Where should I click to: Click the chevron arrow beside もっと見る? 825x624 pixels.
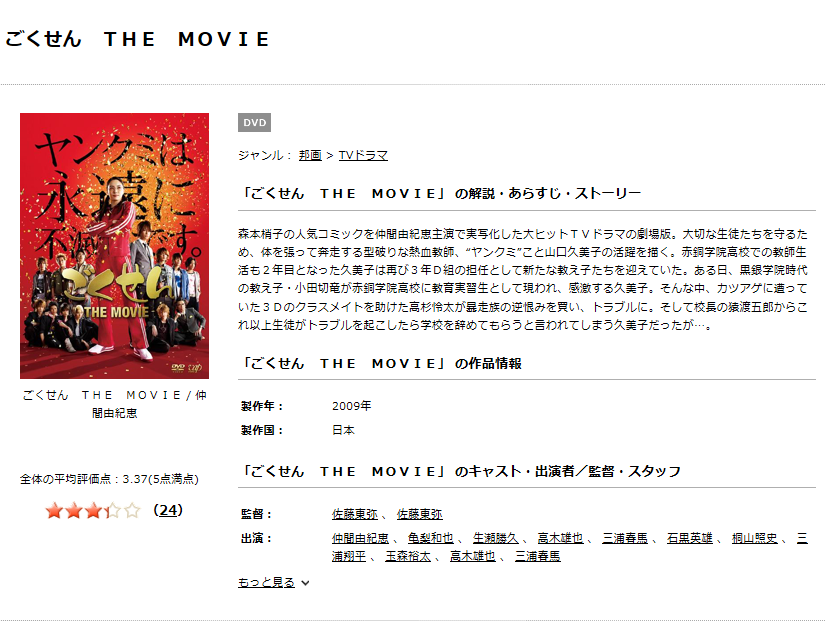coord(305,583)
